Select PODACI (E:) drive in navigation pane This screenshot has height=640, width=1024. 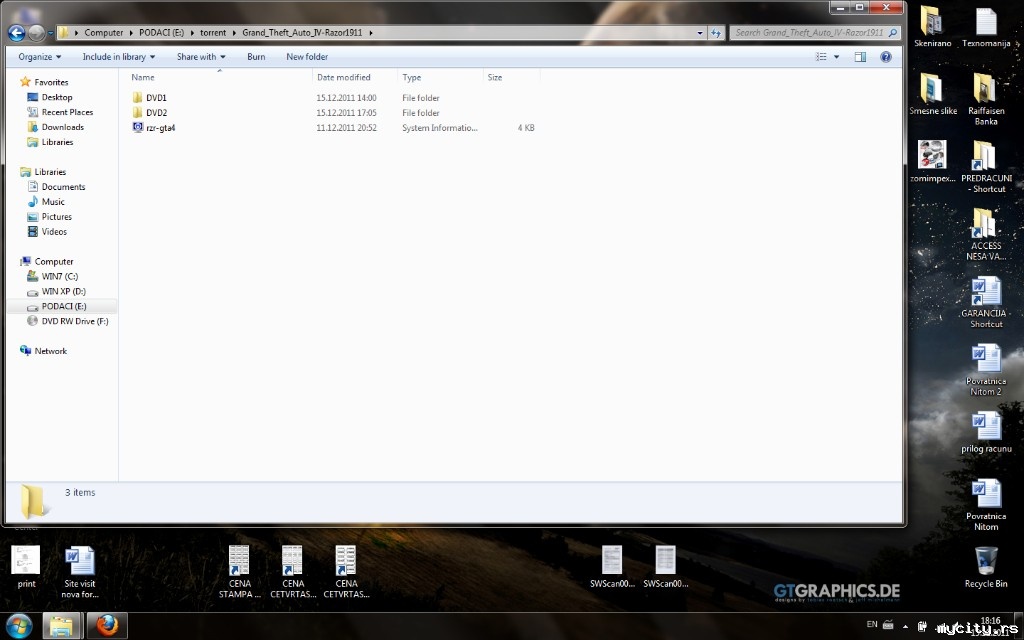click(63, 307)
